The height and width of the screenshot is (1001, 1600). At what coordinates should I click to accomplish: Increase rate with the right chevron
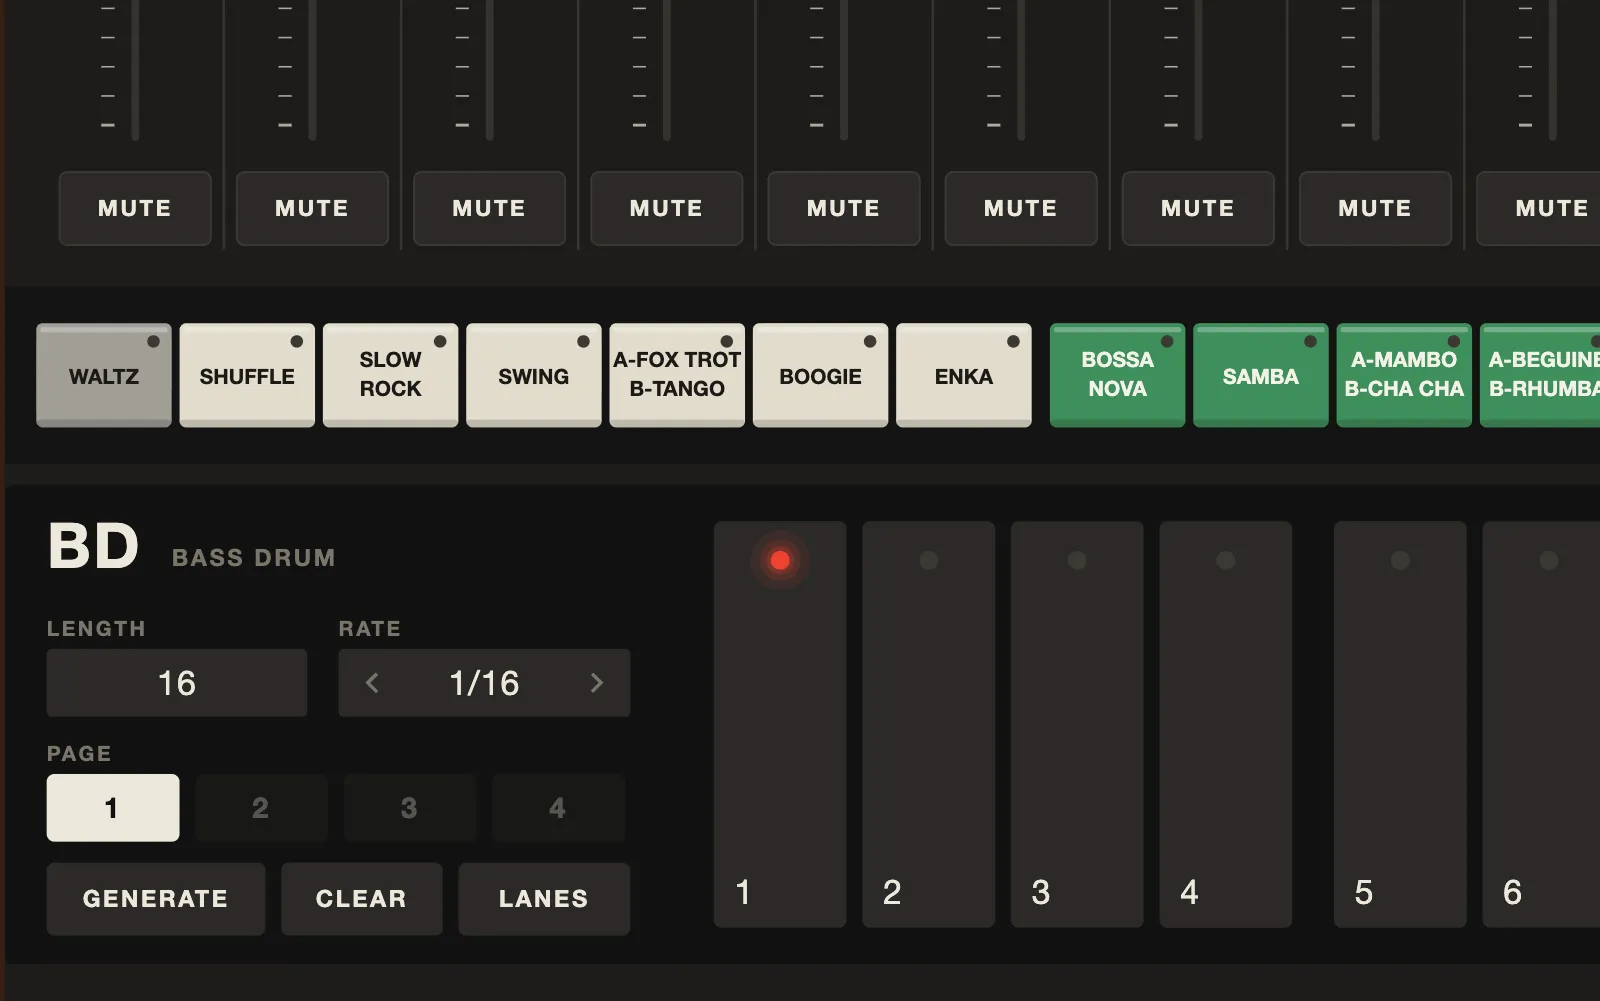[x=597, y=683]
